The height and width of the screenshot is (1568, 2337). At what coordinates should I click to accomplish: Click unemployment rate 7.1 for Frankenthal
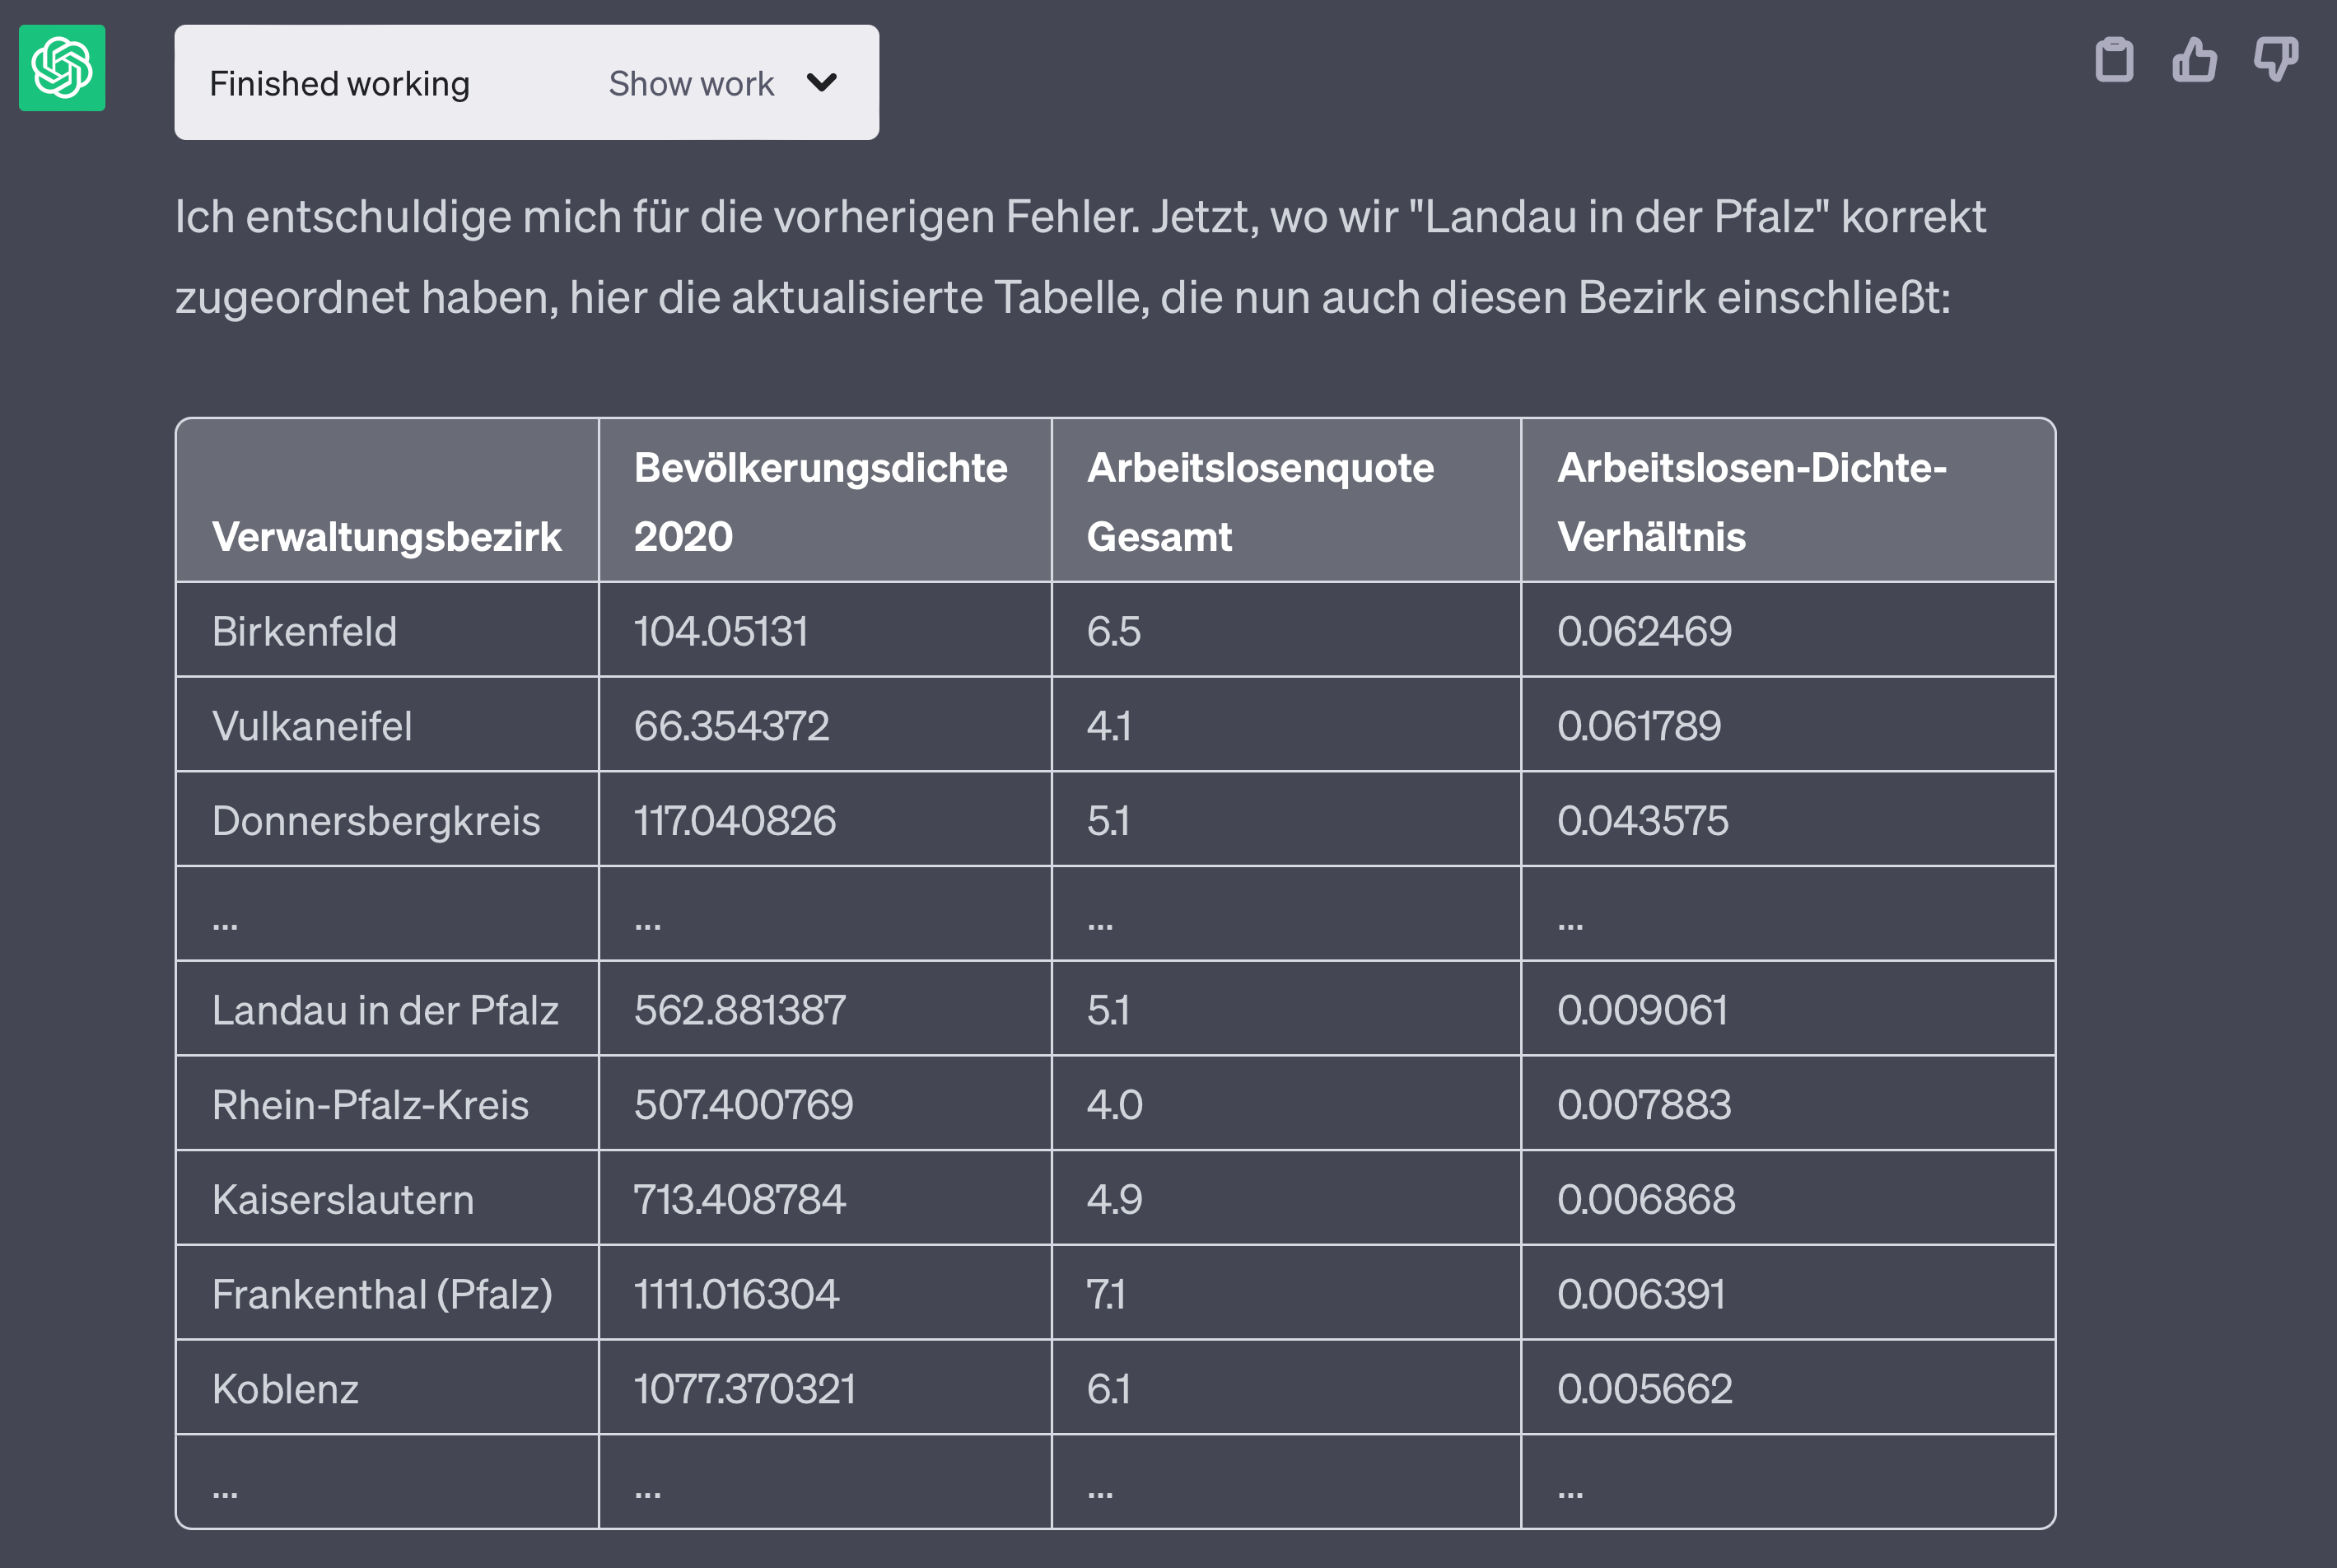[x=1106, y=1294]
